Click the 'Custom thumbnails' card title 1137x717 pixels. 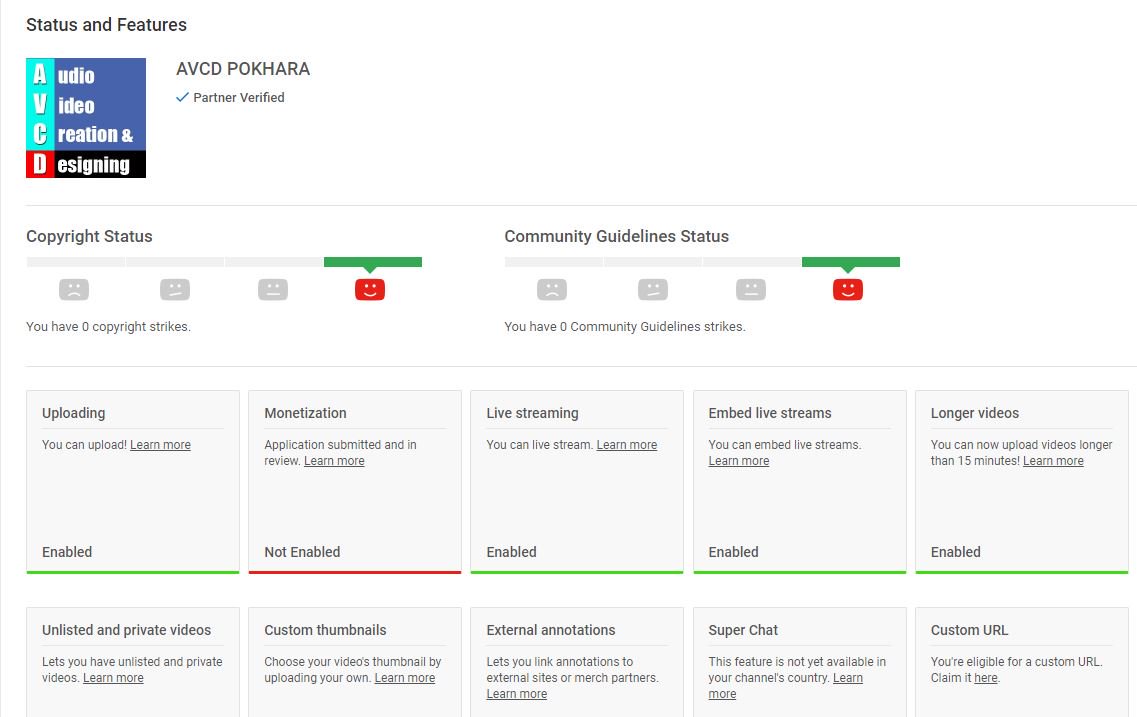click(325, 630)
